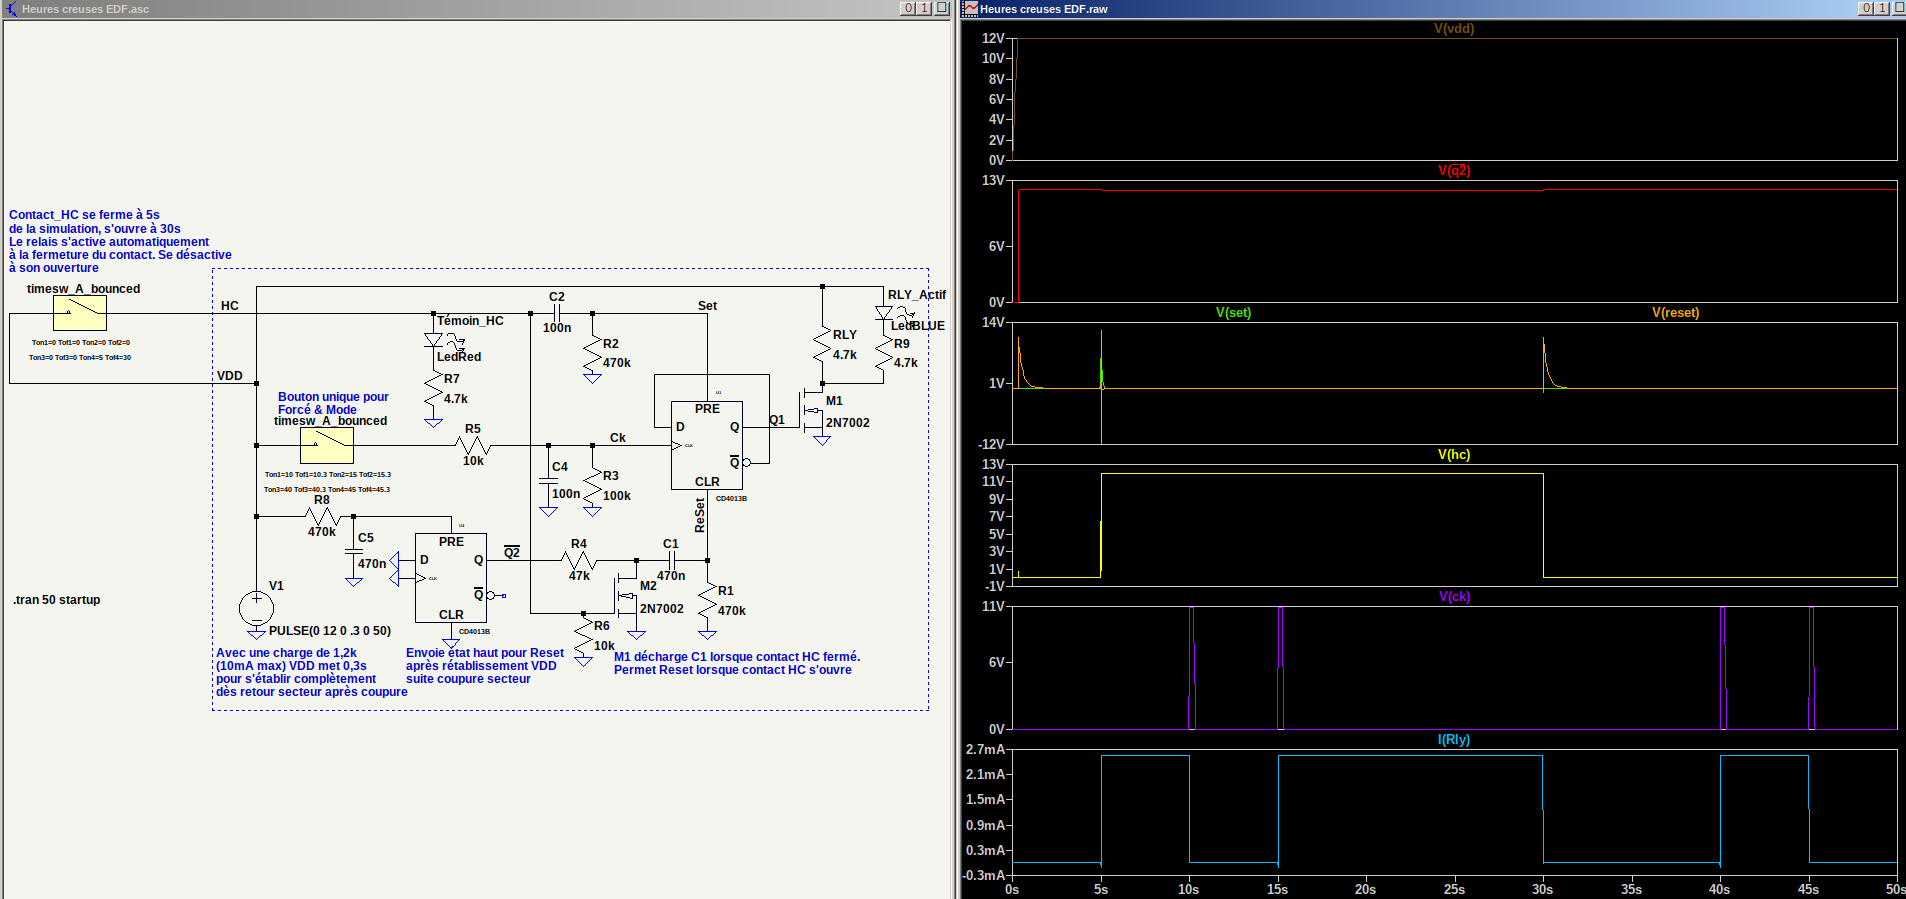1906x899 pixels.
Task: Select the blue I(Rly) trace label
Action: coord(1453,740)
